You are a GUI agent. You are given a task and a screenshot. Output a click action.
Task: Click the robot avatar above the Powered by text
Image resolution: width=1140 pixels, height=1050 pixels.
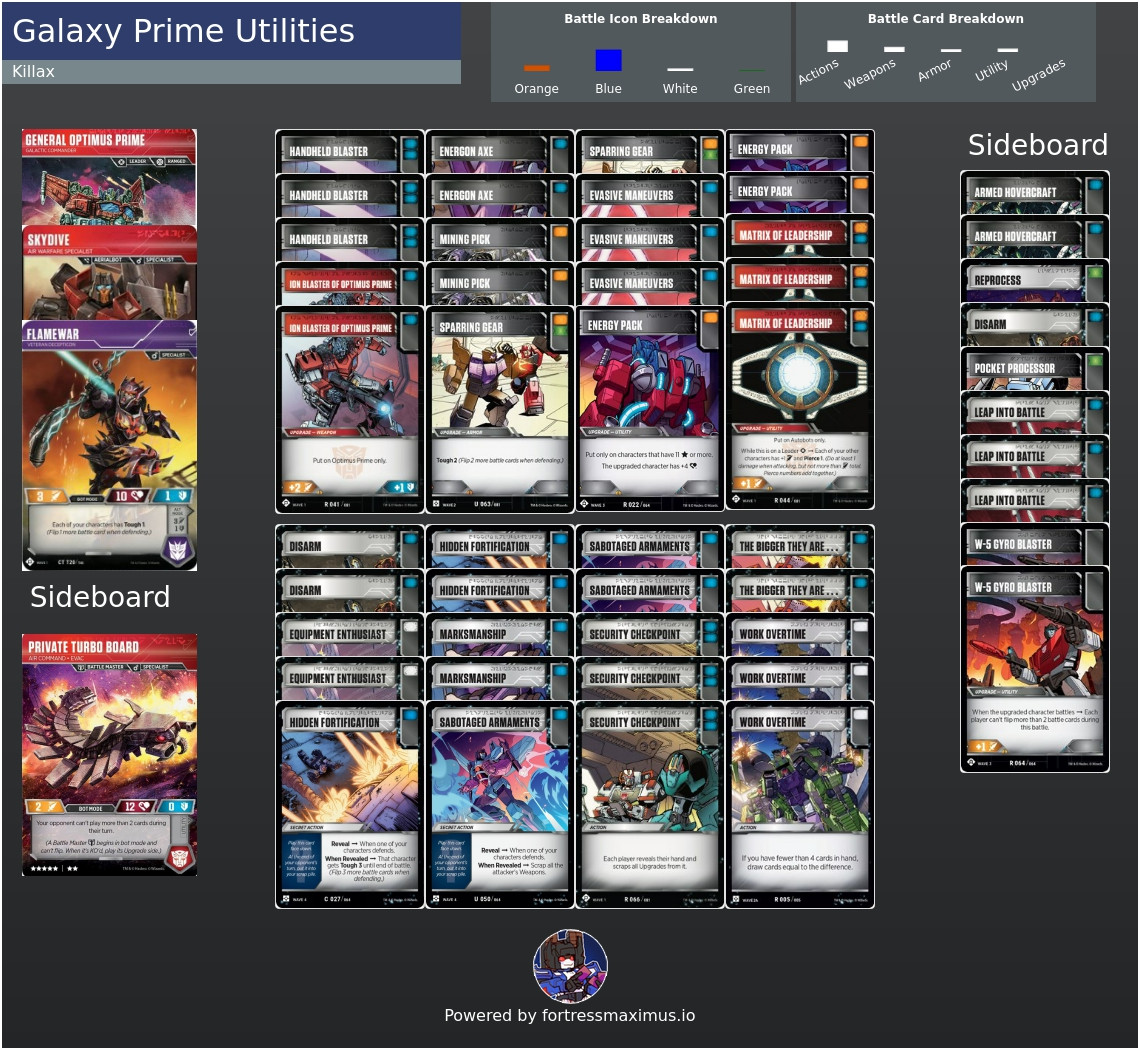570,966
